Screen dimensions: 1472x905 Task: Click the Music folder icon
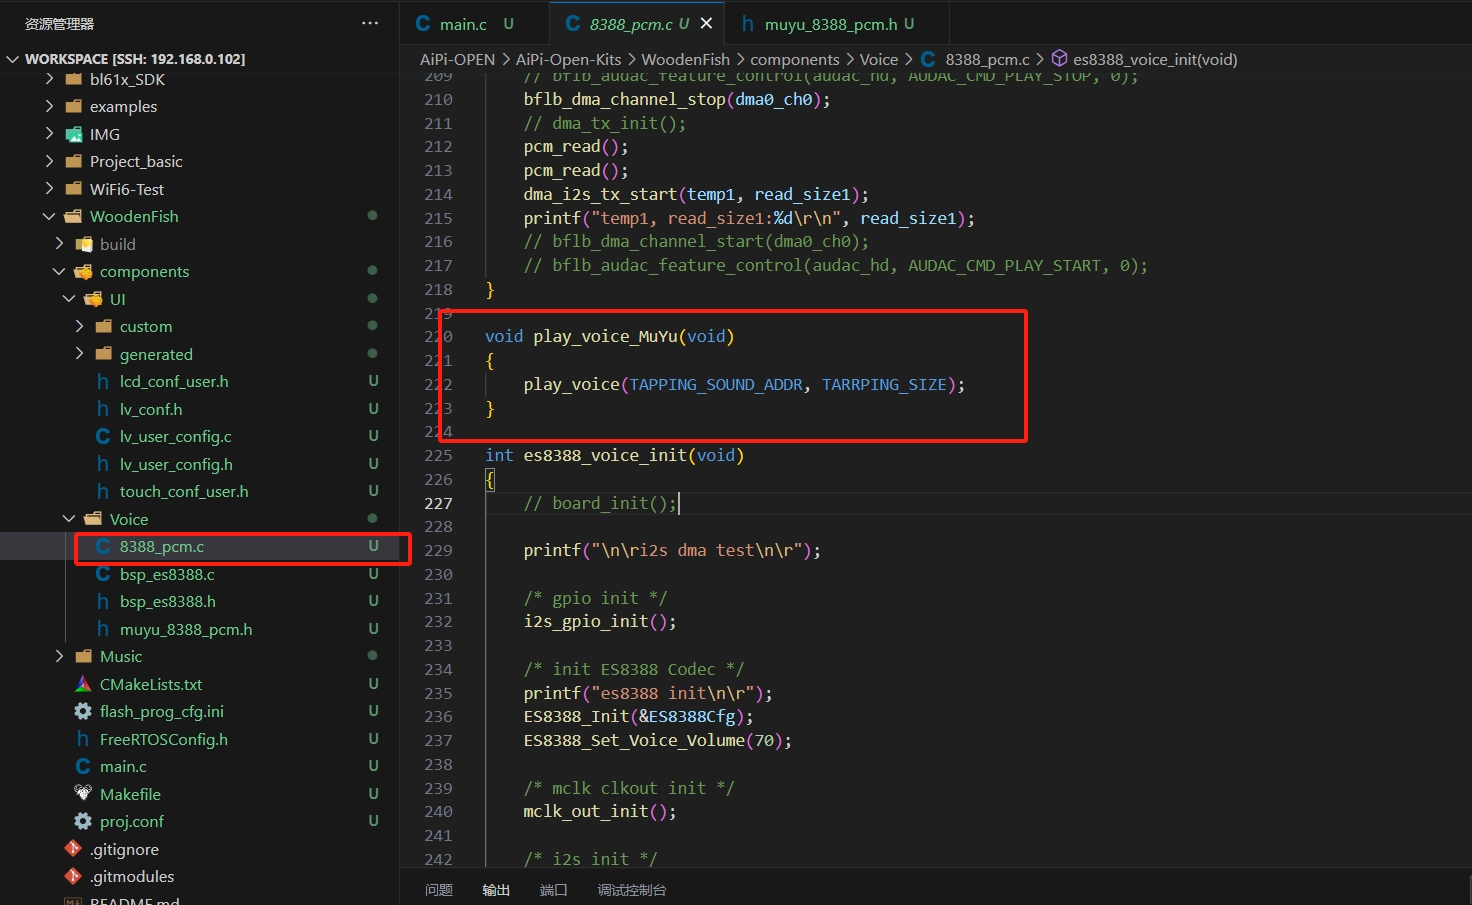point(83,656)
